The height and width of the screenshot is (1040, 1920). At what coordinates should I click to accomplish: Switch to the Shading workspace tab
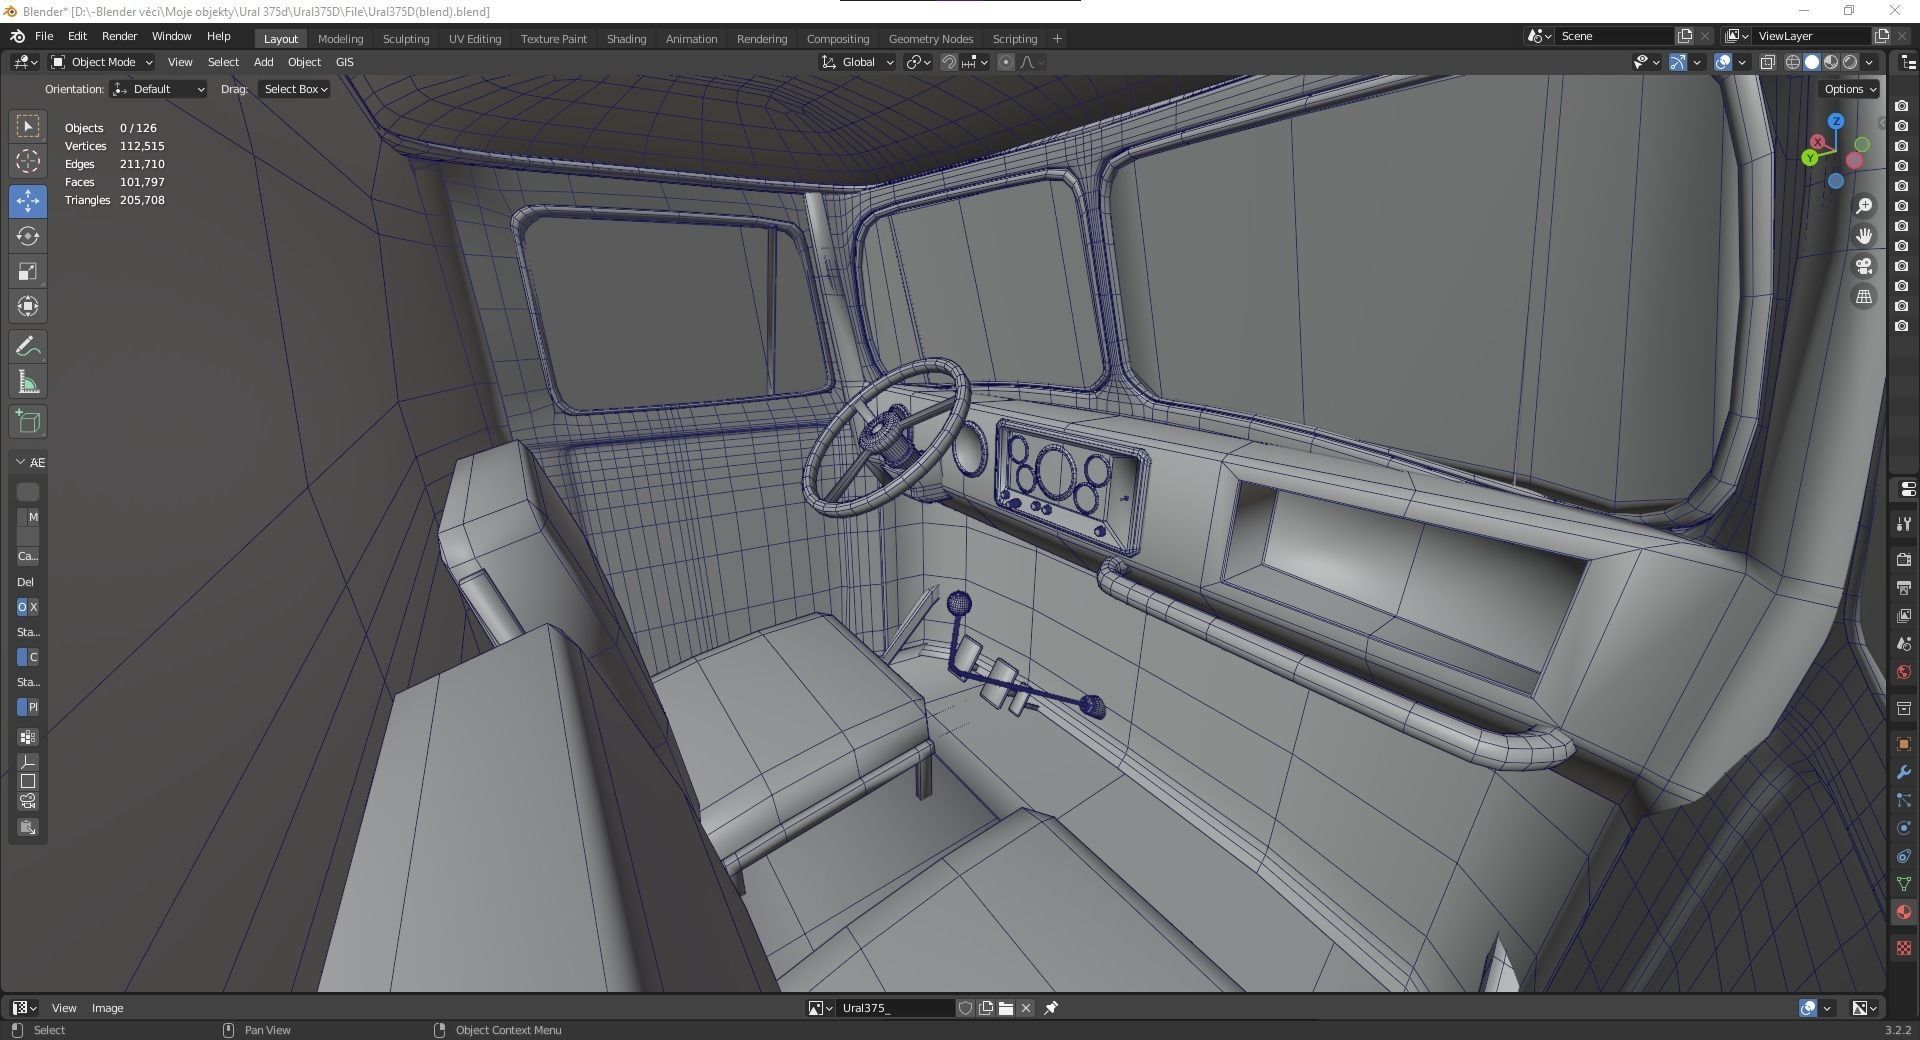point(626,39)
